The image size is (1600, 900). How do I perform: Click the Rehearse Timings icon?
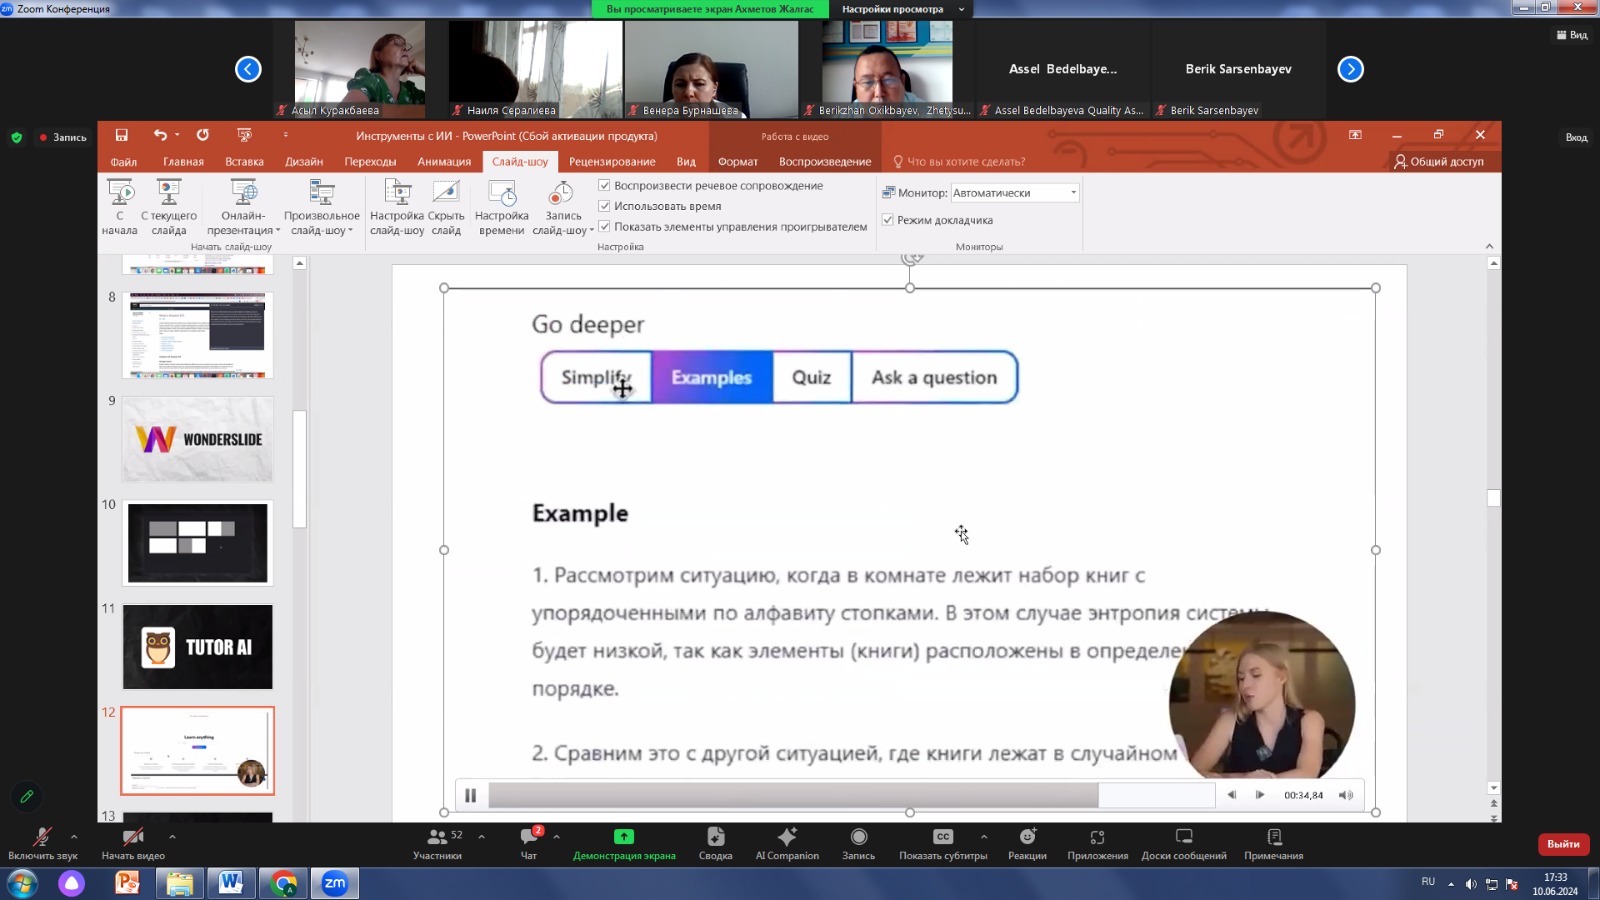click(501, 193)
